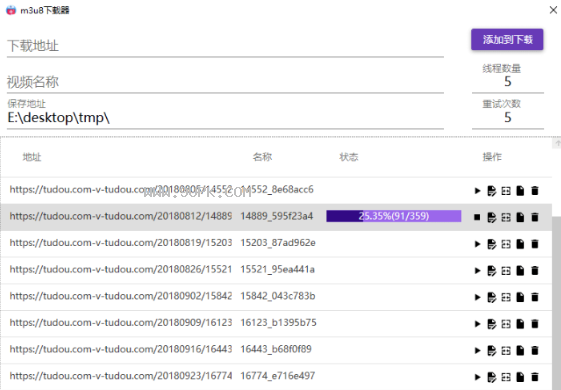The image size is (561, 390).
Task: Stop the downloading 14889_595f23a4 task
Action: point(477,217)
